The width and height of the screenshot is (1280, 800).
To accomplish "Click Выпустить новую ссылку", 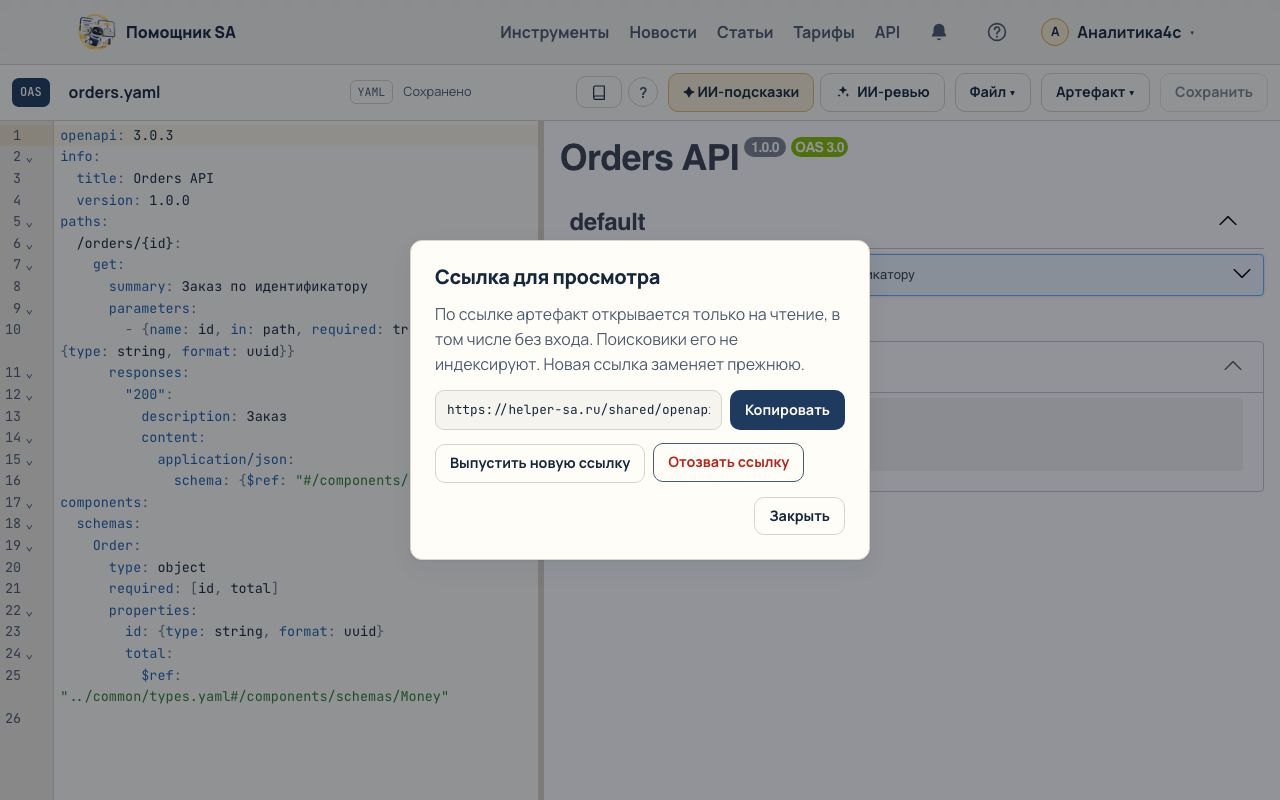I will click(x=540, y=463).
